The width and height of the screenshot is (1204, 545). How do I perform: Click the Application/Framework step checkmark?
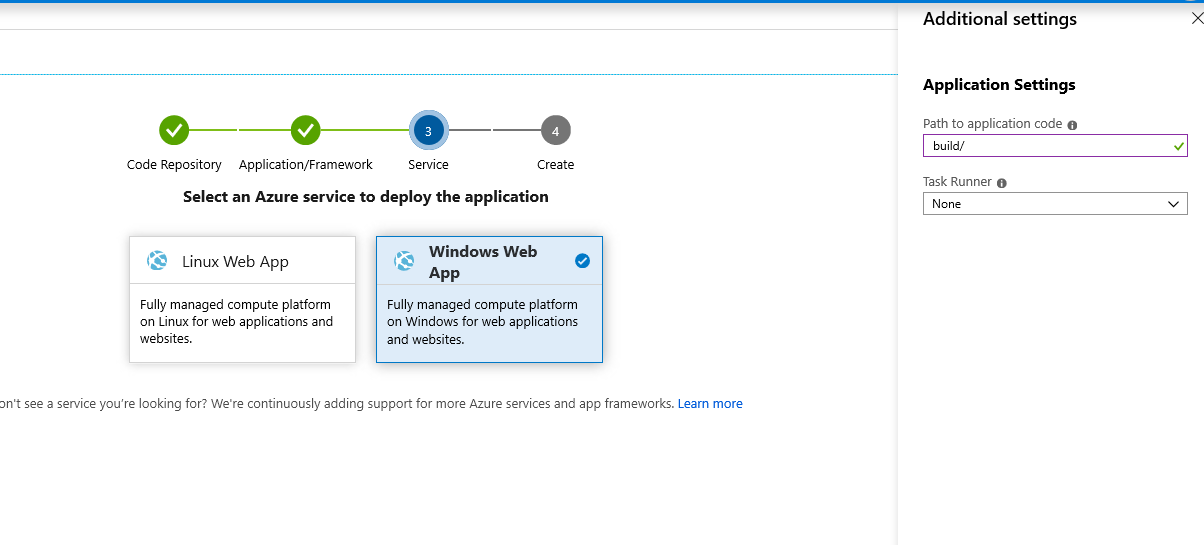(x=305, y=130)
